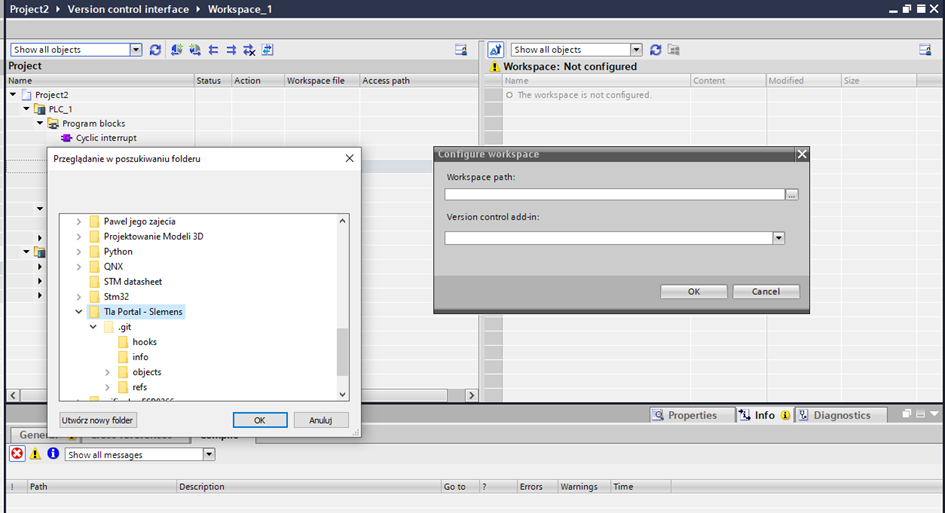Click the Workspace path input field

[x=614, y=195]
